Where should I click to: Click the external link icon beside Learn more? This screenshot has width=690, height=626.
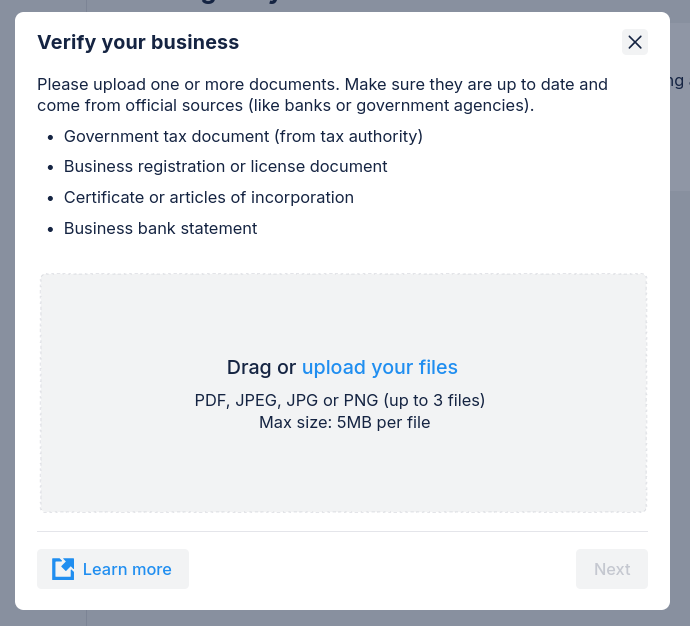click(x=63, y=569)
